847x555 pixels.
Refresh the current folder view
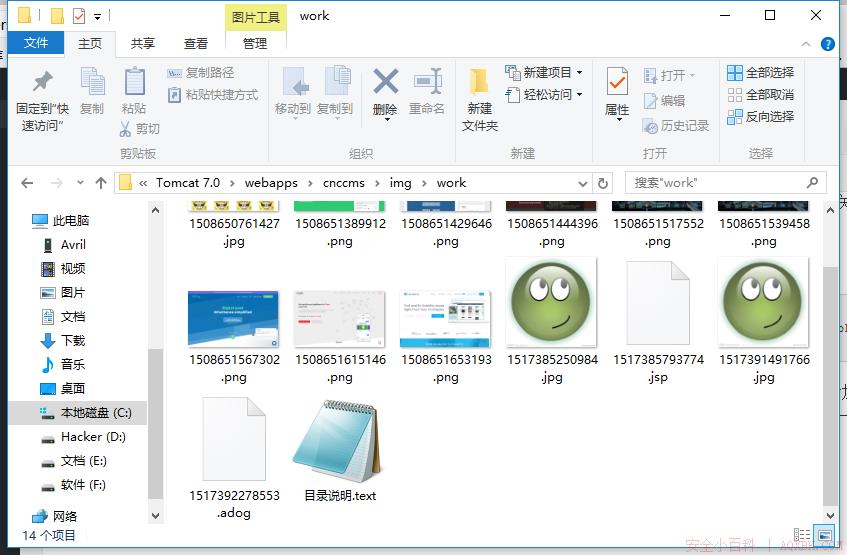point(603,184)
